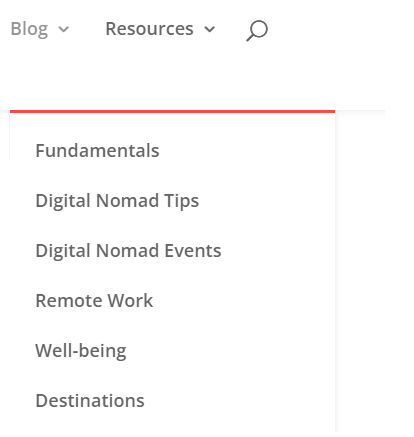Visit the Well-being blog section
The image size is (414, 437).
pyautogui.click(x=81, y=351)
